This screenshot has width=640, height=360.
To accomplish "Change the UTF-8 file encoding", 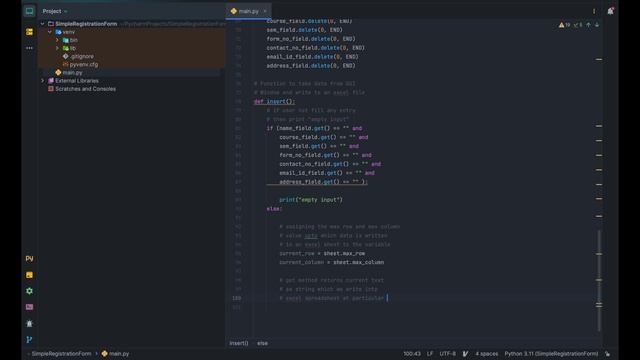I will 447,353.
